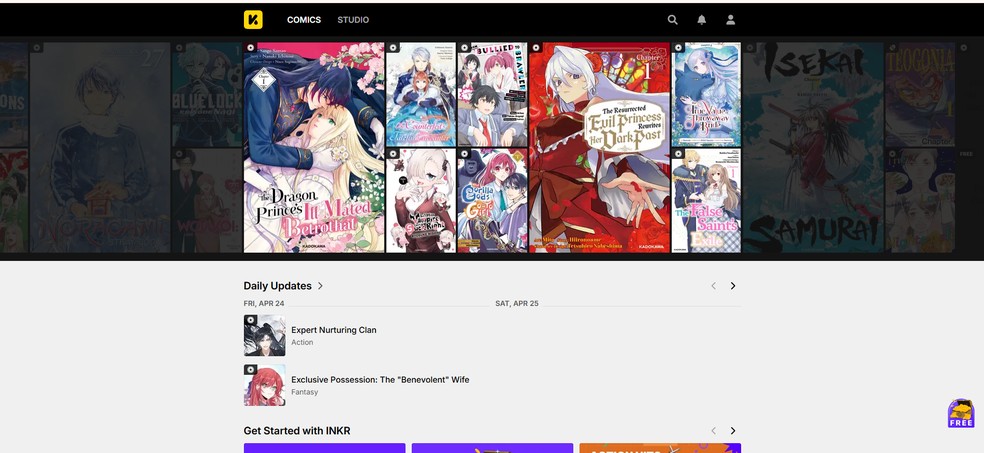Go to previous Daily Updates page
This screenshot has height=453, width=984.
pos(713,285)
